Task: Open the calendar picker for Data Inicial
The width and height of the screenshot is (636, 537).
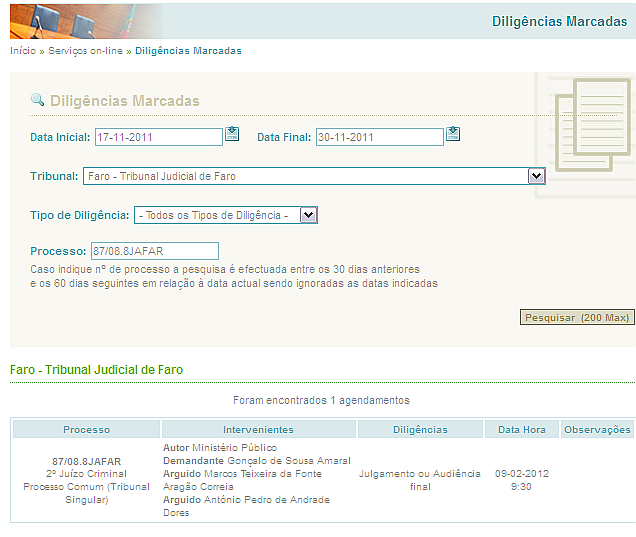Action: 232,134
